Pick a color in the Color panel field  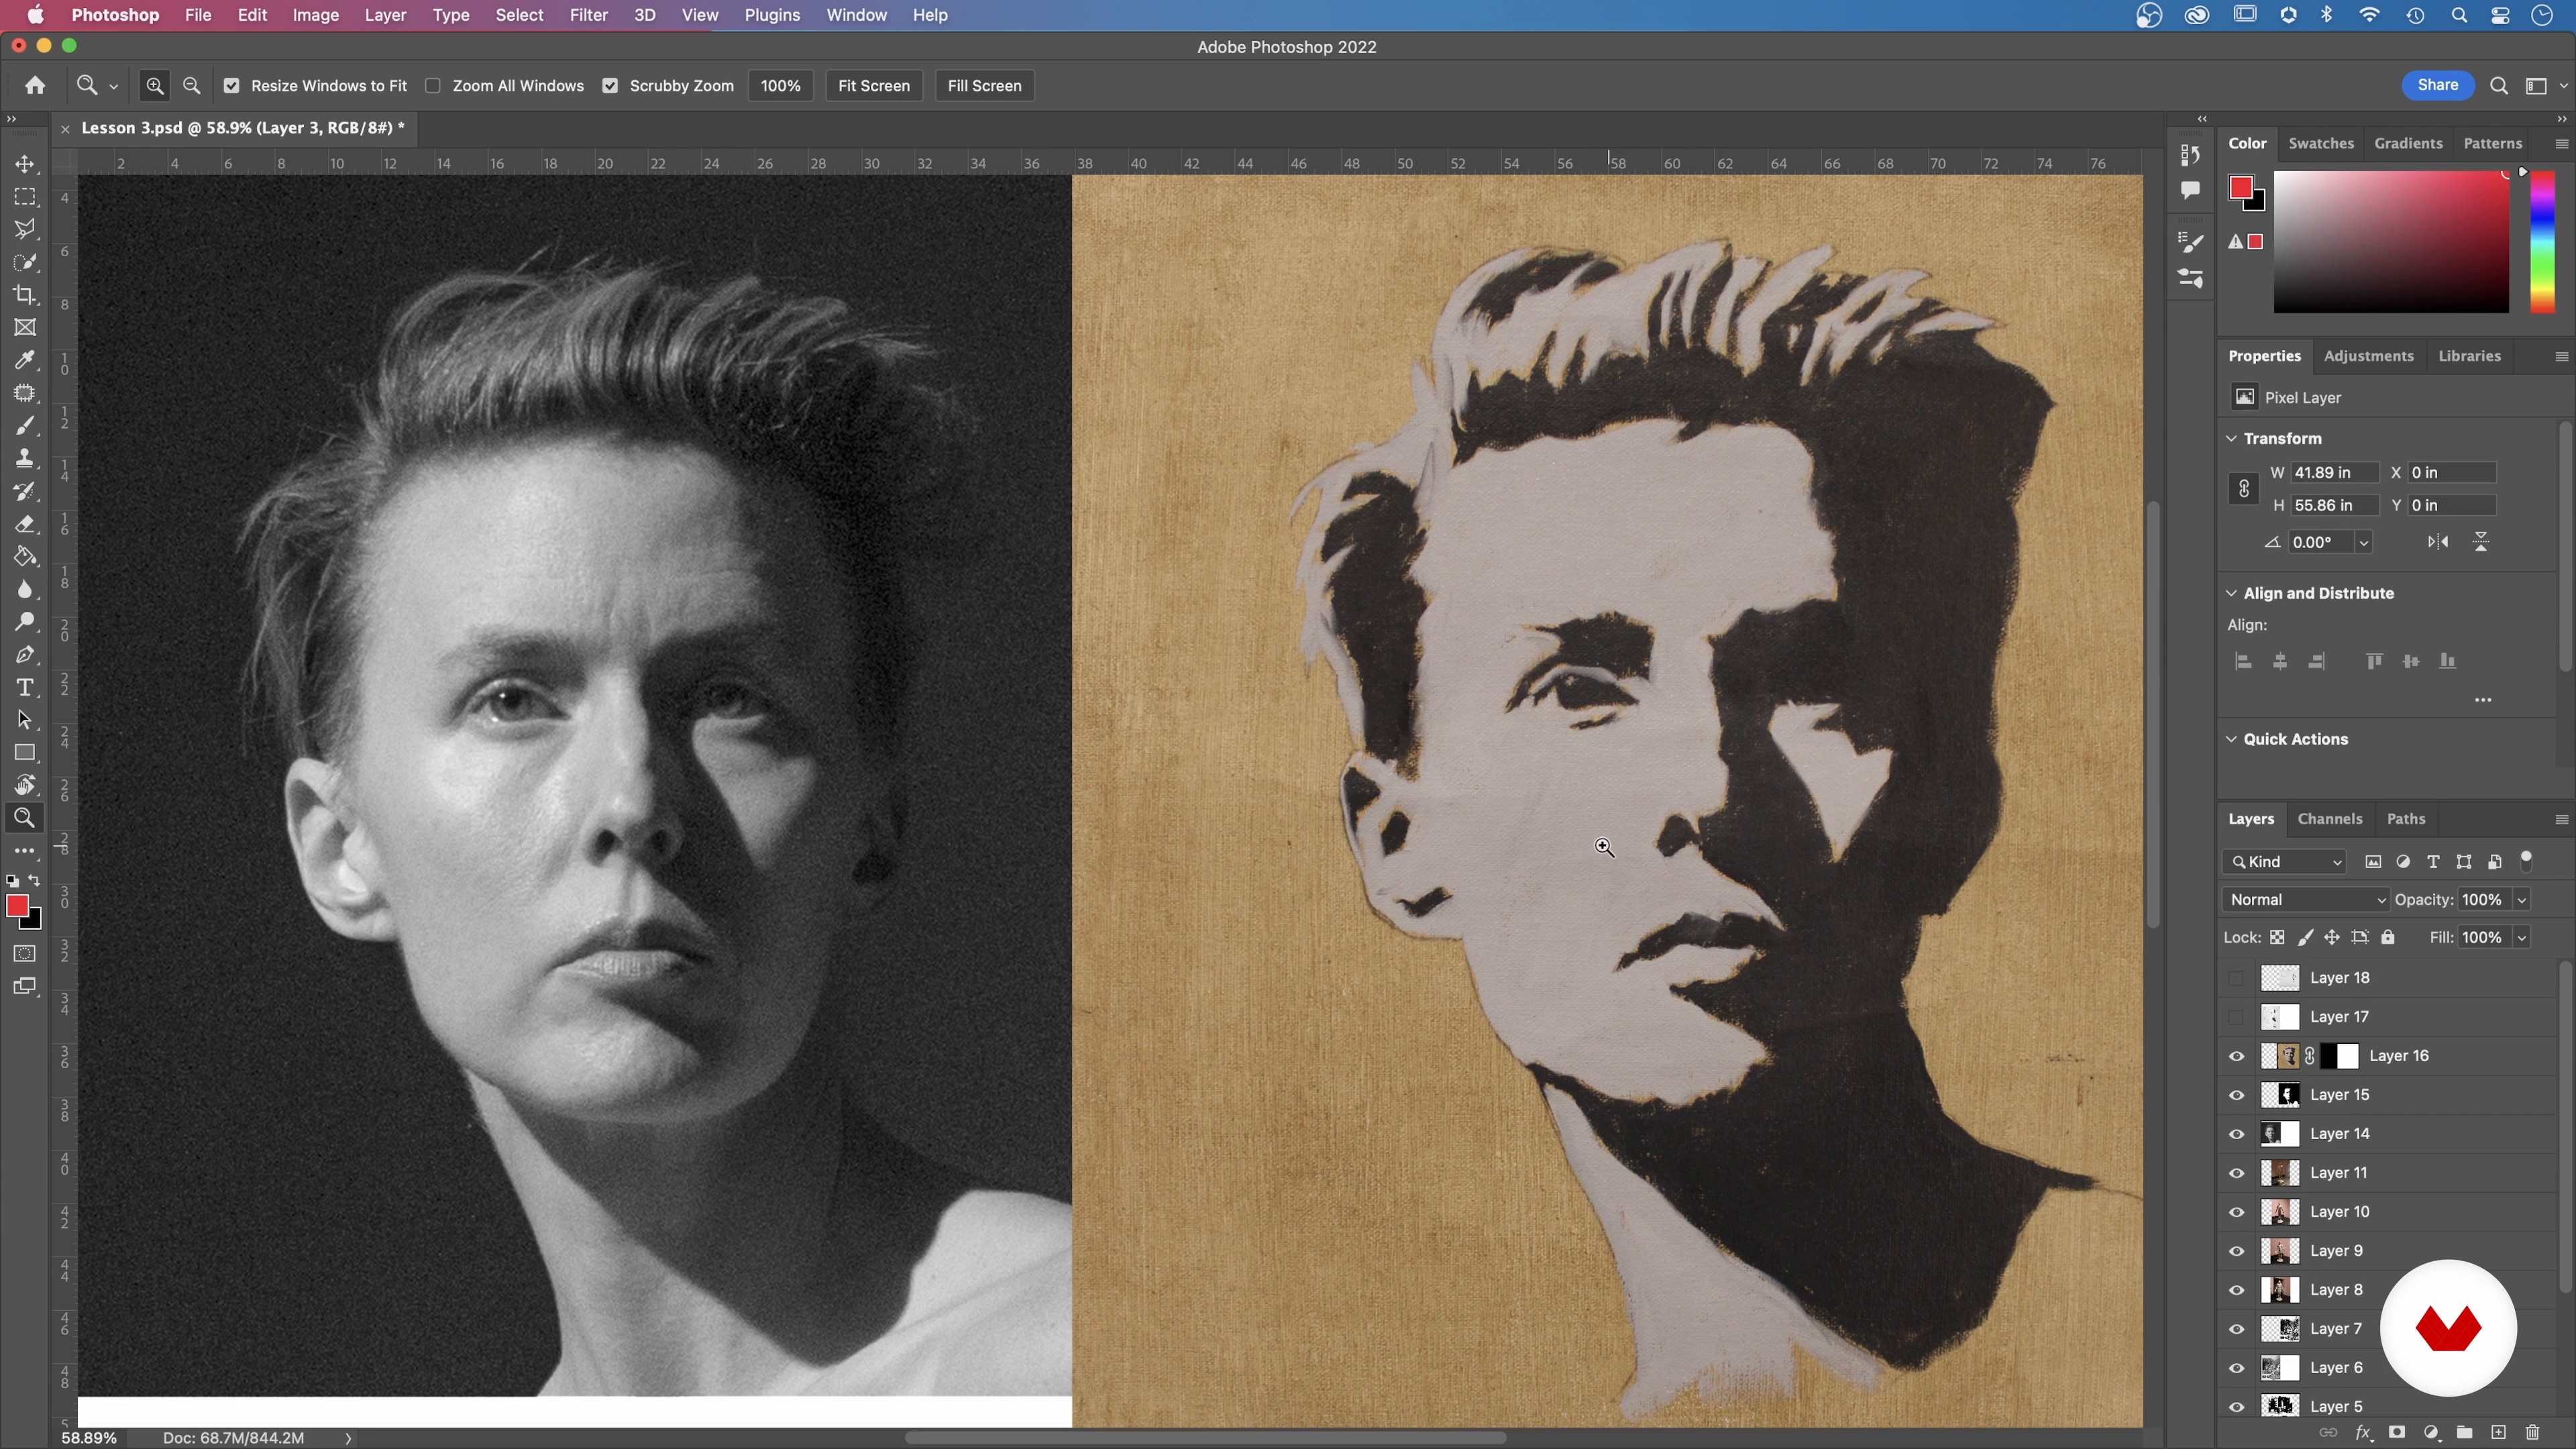[2391, 242]
